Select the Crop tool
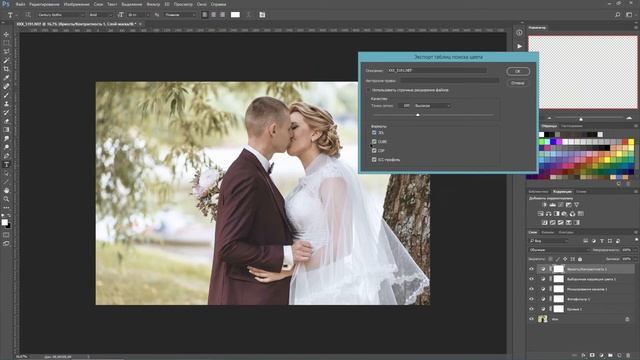This screenshot has height=360, width=640. (x=6, y=69)
